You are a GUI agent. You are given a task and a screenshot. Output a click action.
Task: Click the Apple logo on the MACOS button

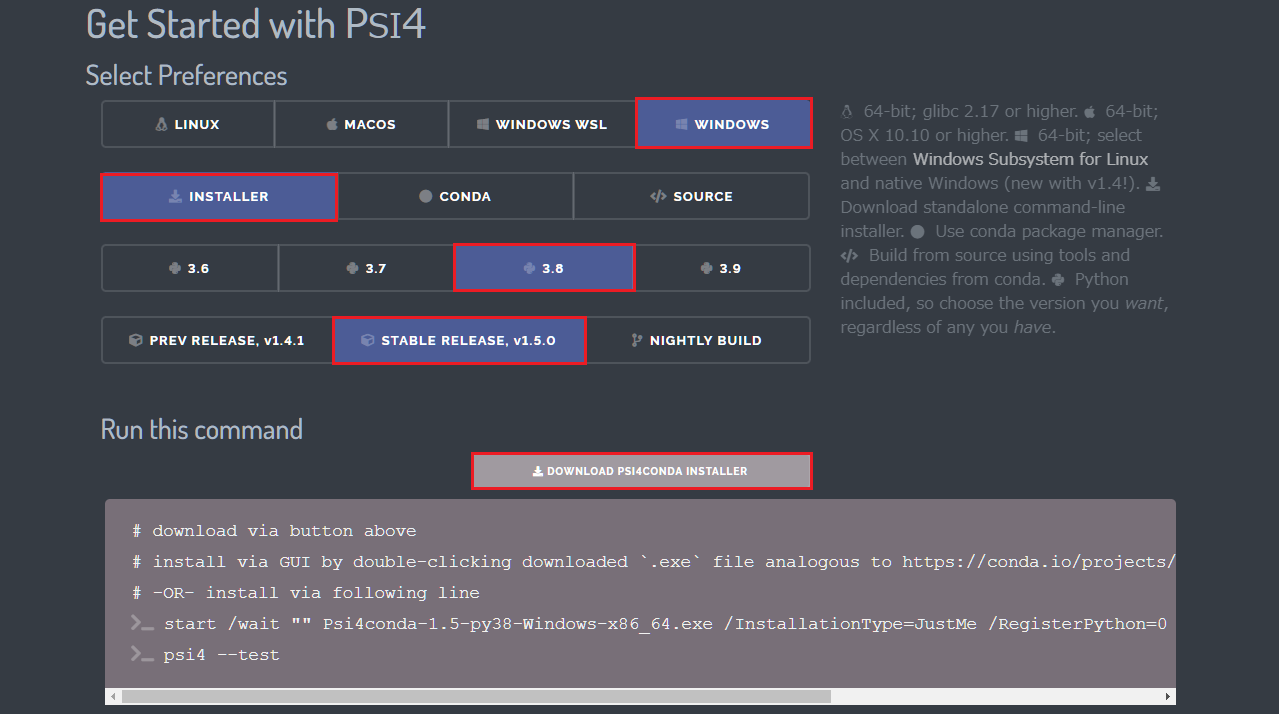click(x=330, y=124)
